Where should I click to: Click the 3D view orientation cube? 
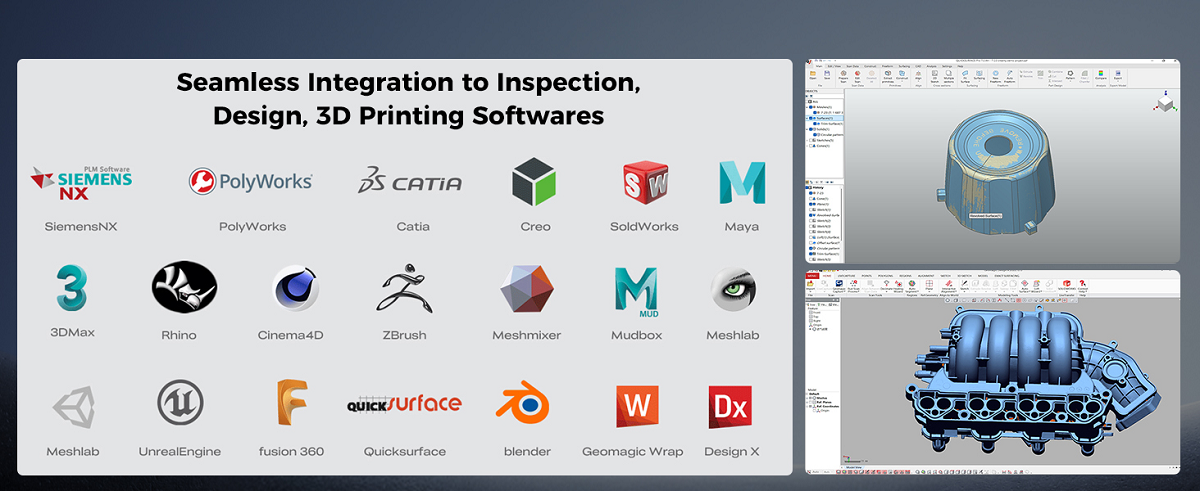1163,104
